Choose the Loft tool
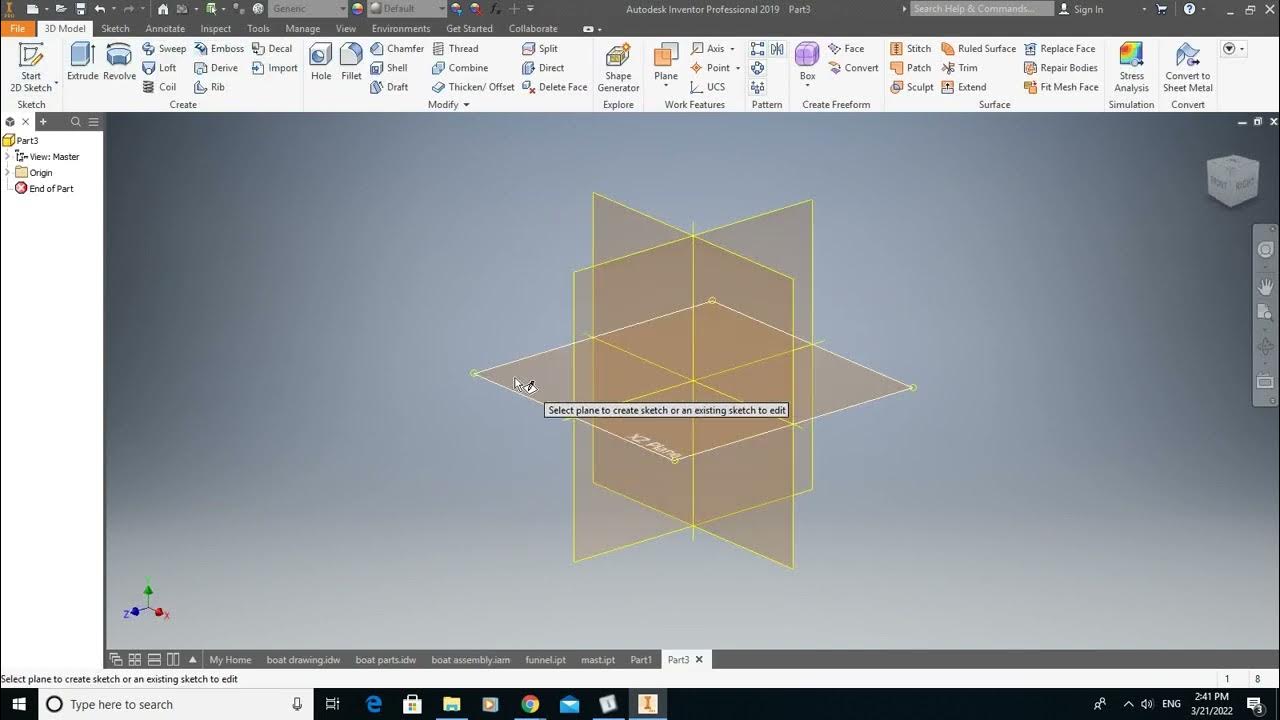Viewport: 1280px width, 720px height. tap(159, 68)
